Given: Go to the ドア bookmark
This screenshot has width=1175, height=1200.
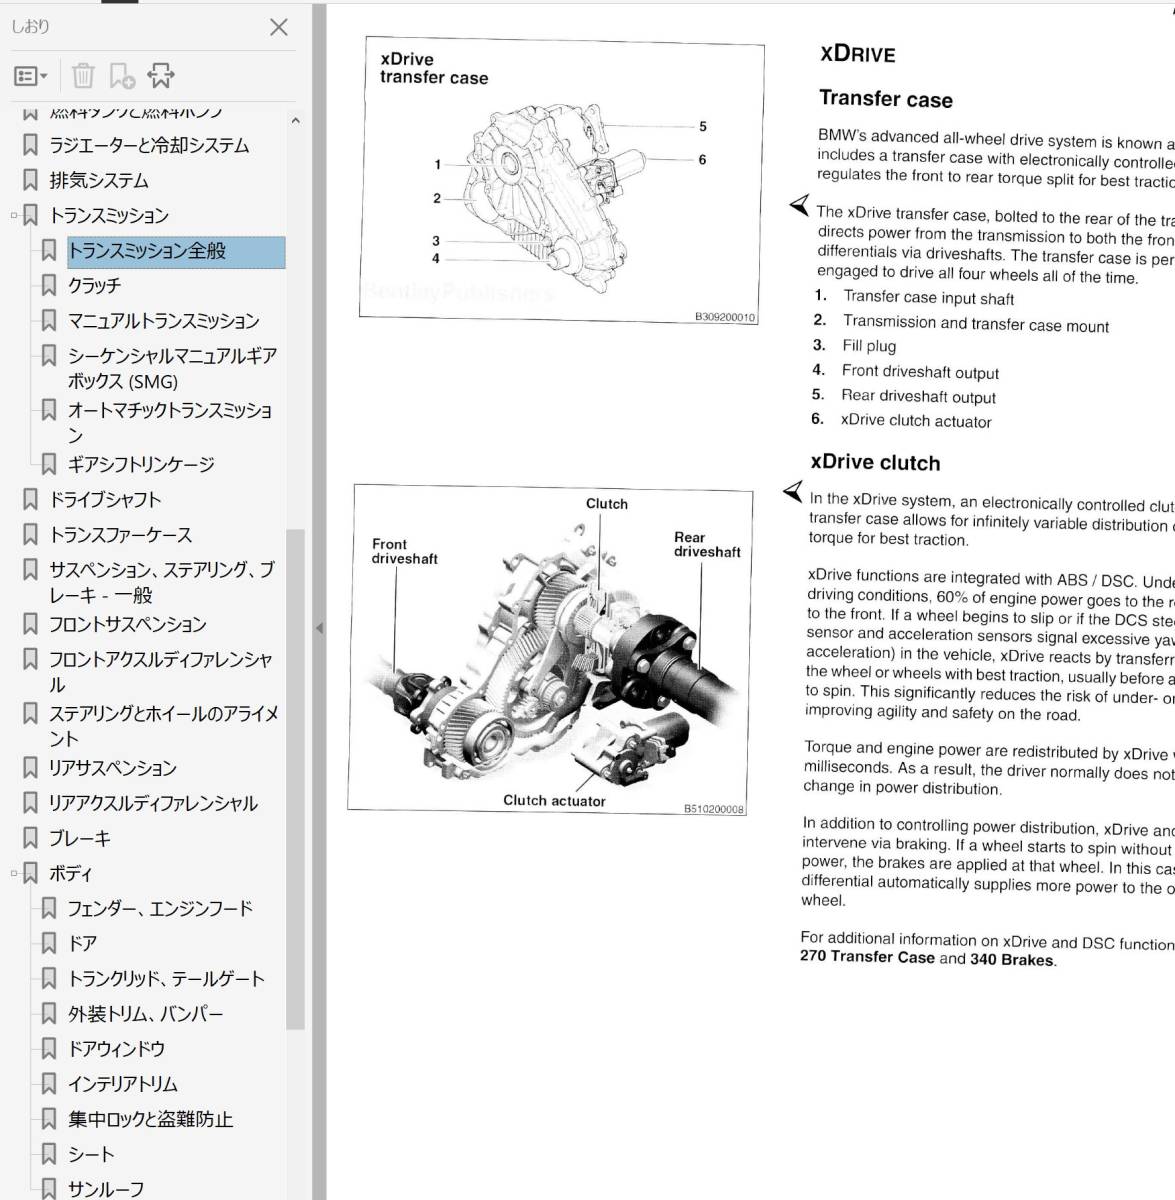Looking at the screenshot, I should [82, 943].
